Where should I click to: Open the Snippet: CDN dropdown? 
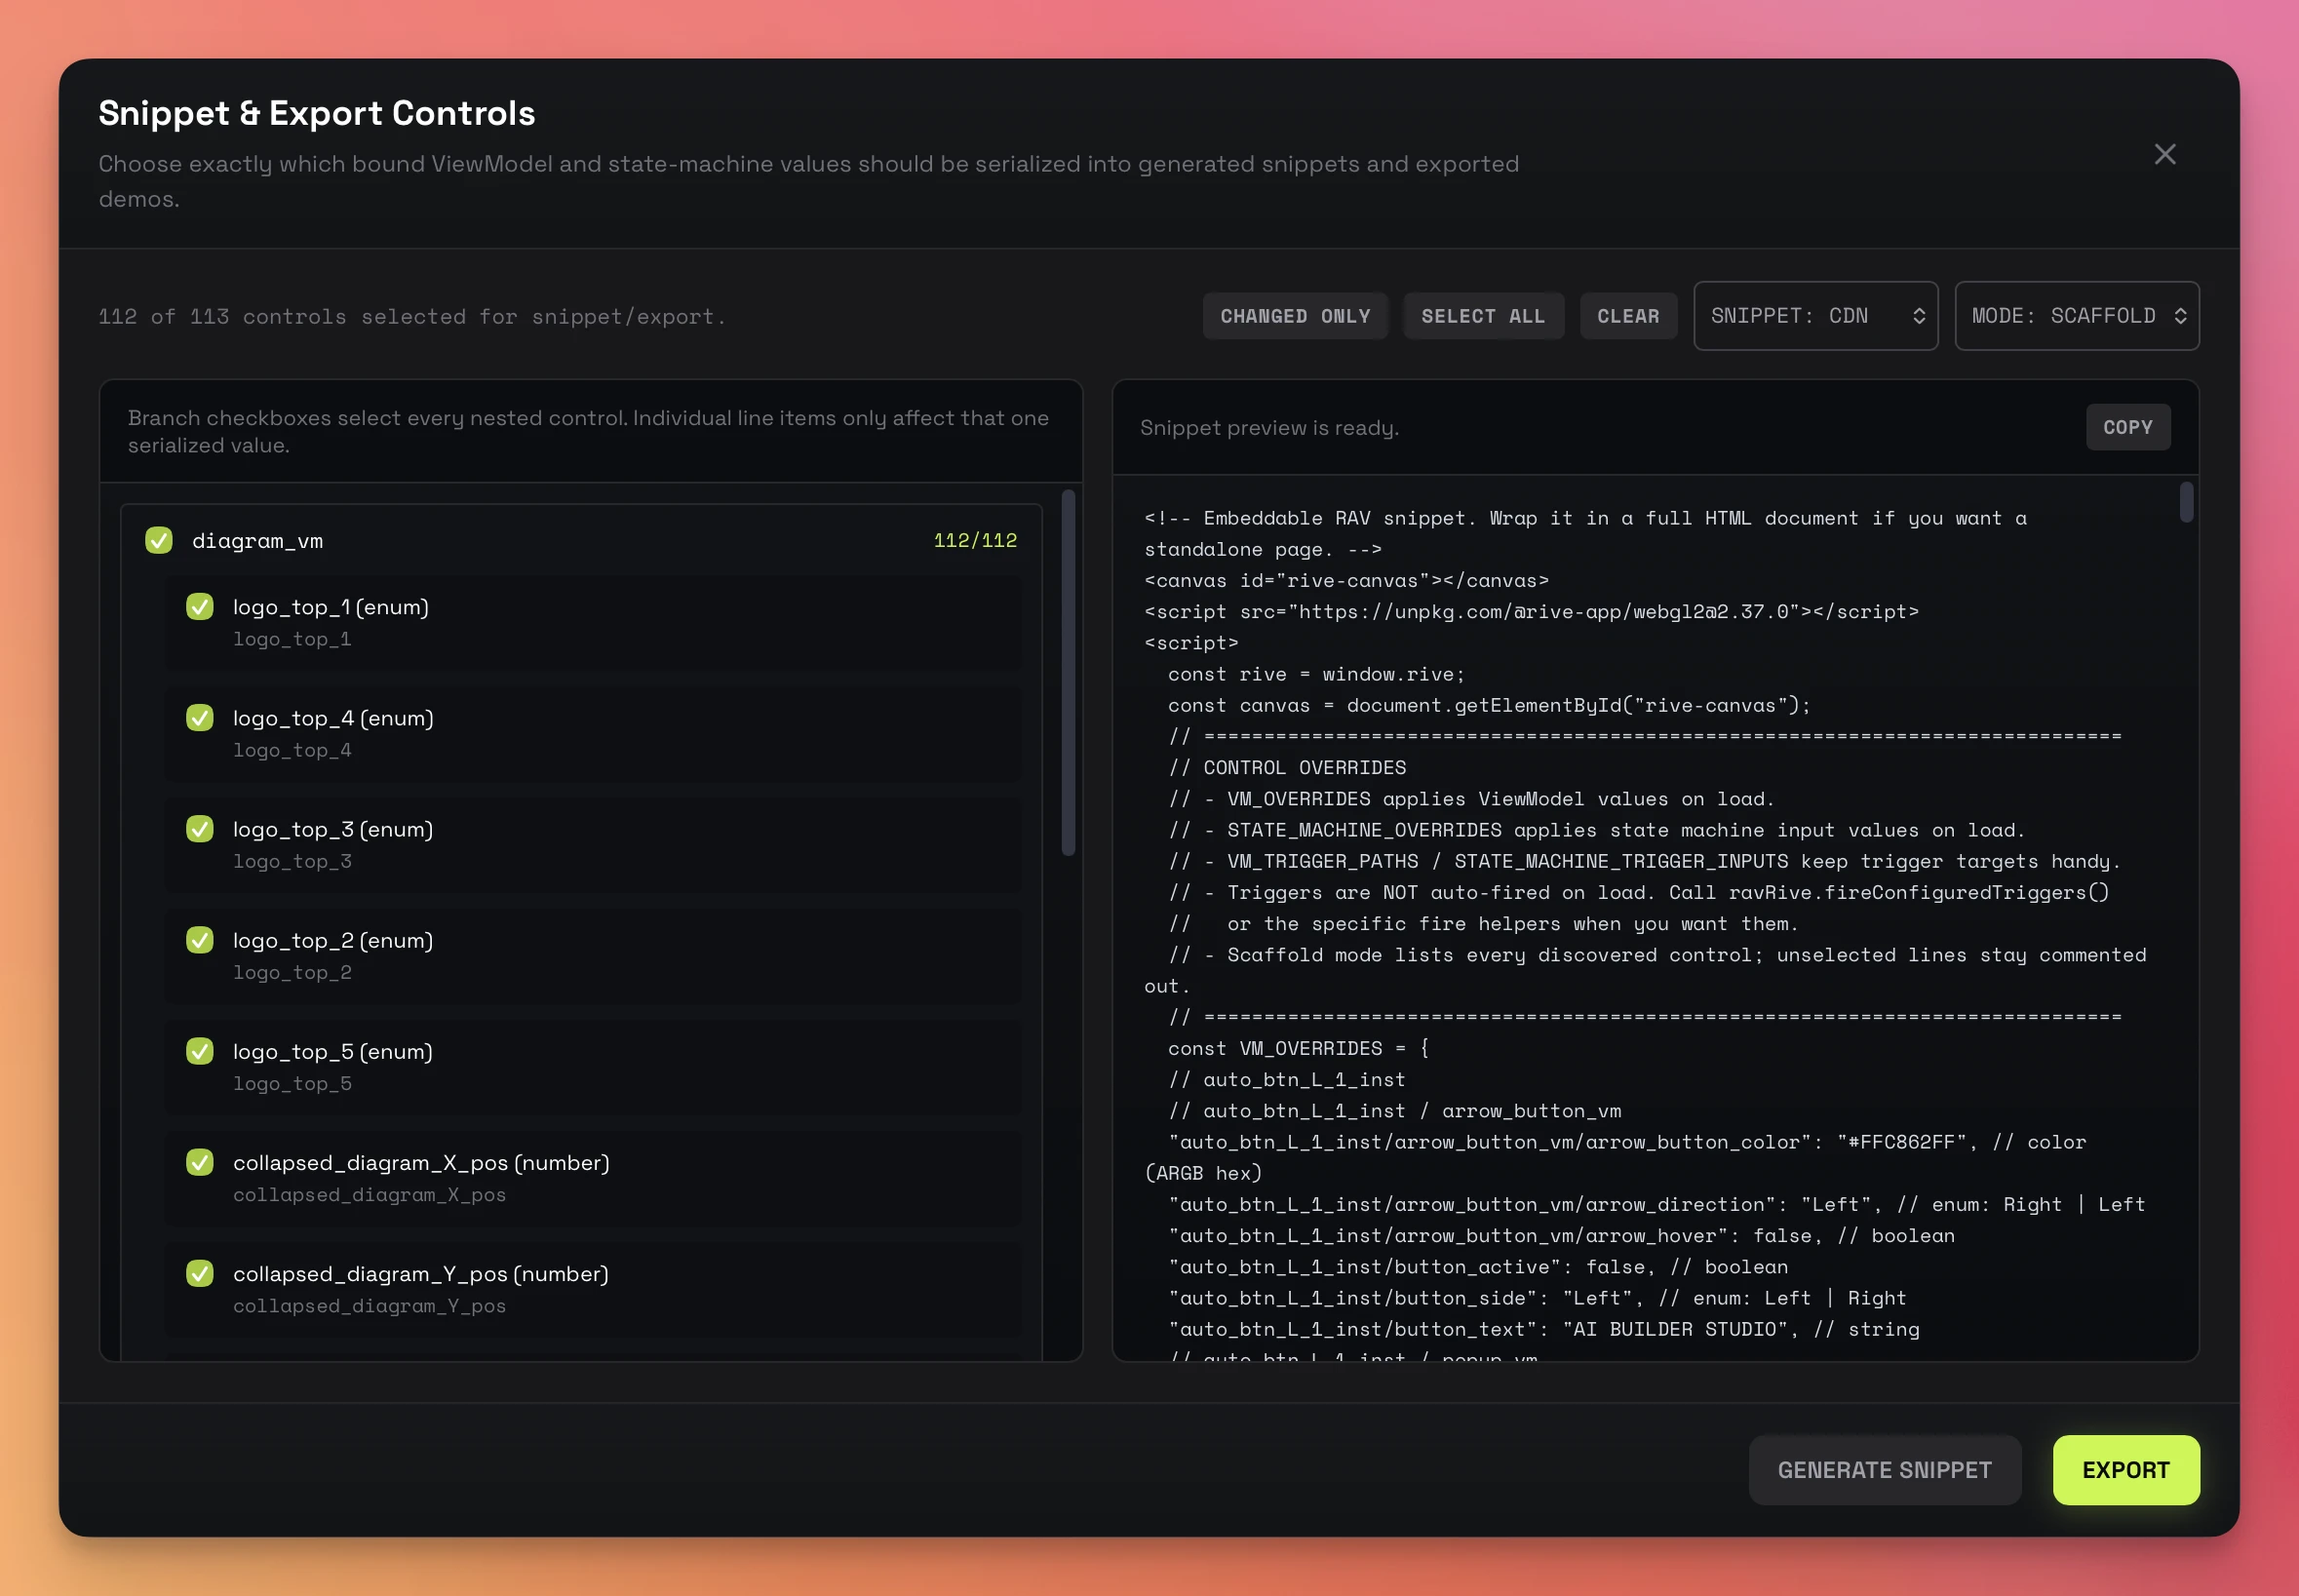click(1815, 316)
